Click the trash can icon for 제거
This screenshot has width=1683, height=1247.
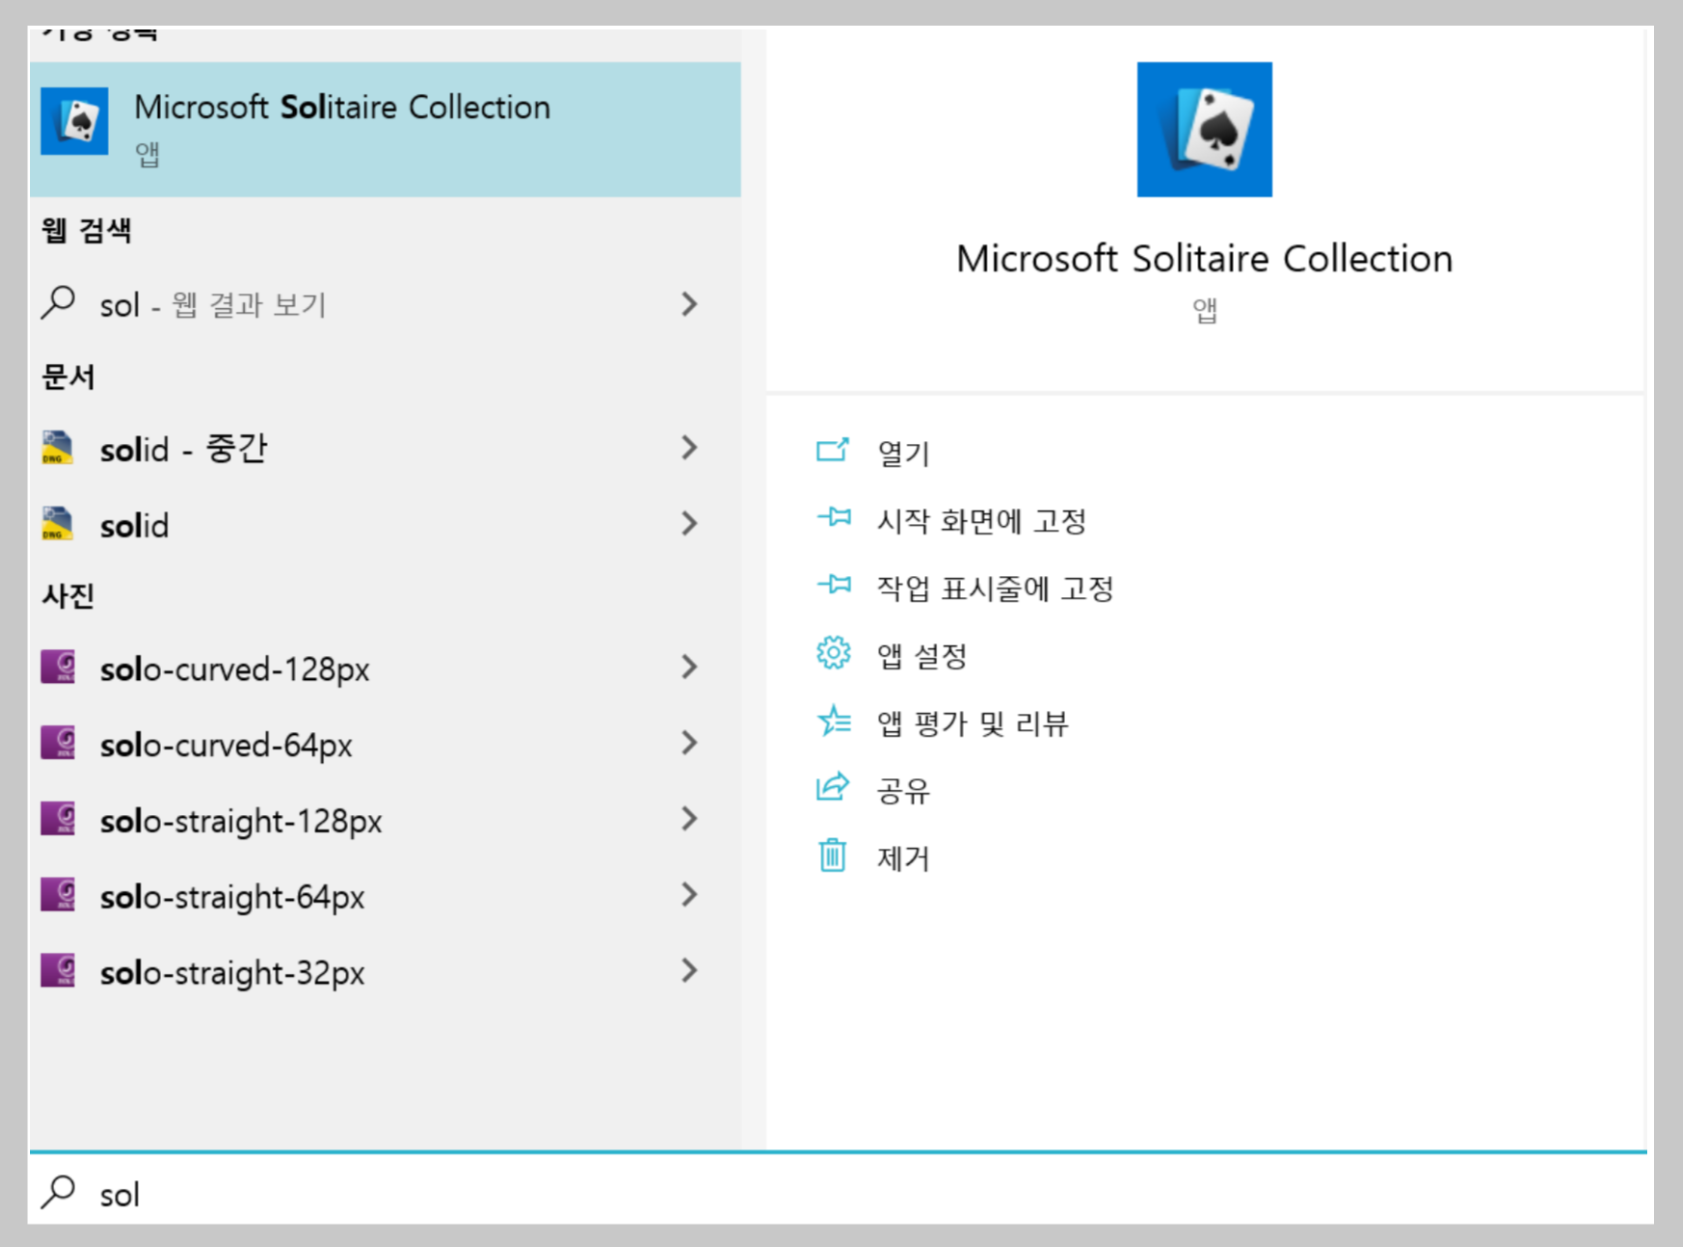point(832,855)
